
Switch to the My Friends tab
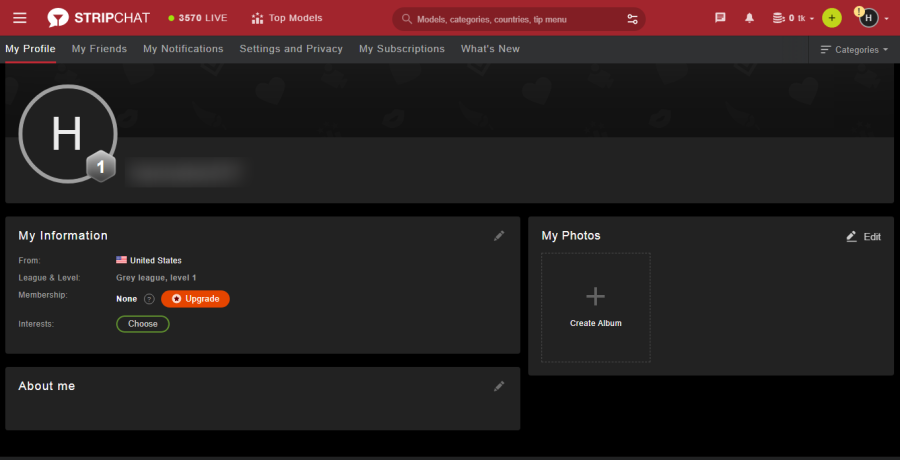99,49
